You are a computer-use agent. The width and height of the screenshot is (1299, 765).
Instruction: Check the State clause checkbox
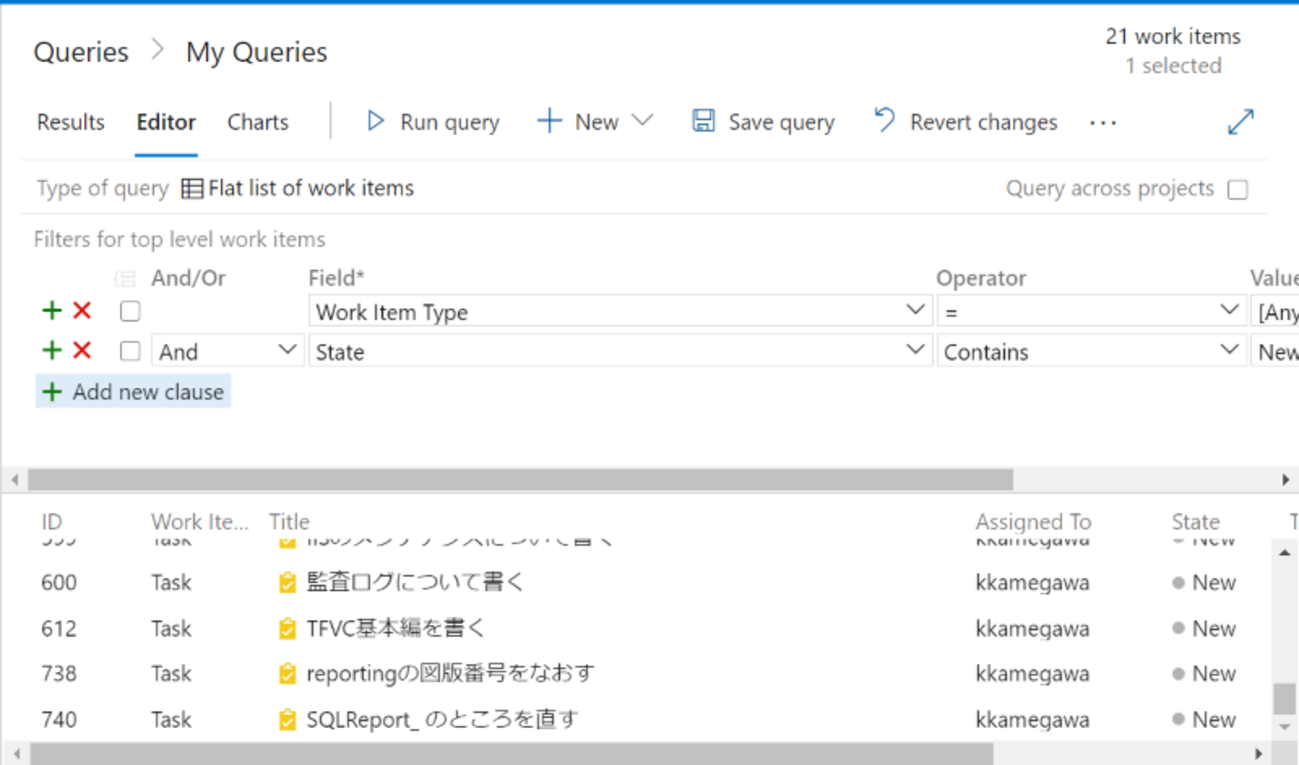[x=130, y=351]
